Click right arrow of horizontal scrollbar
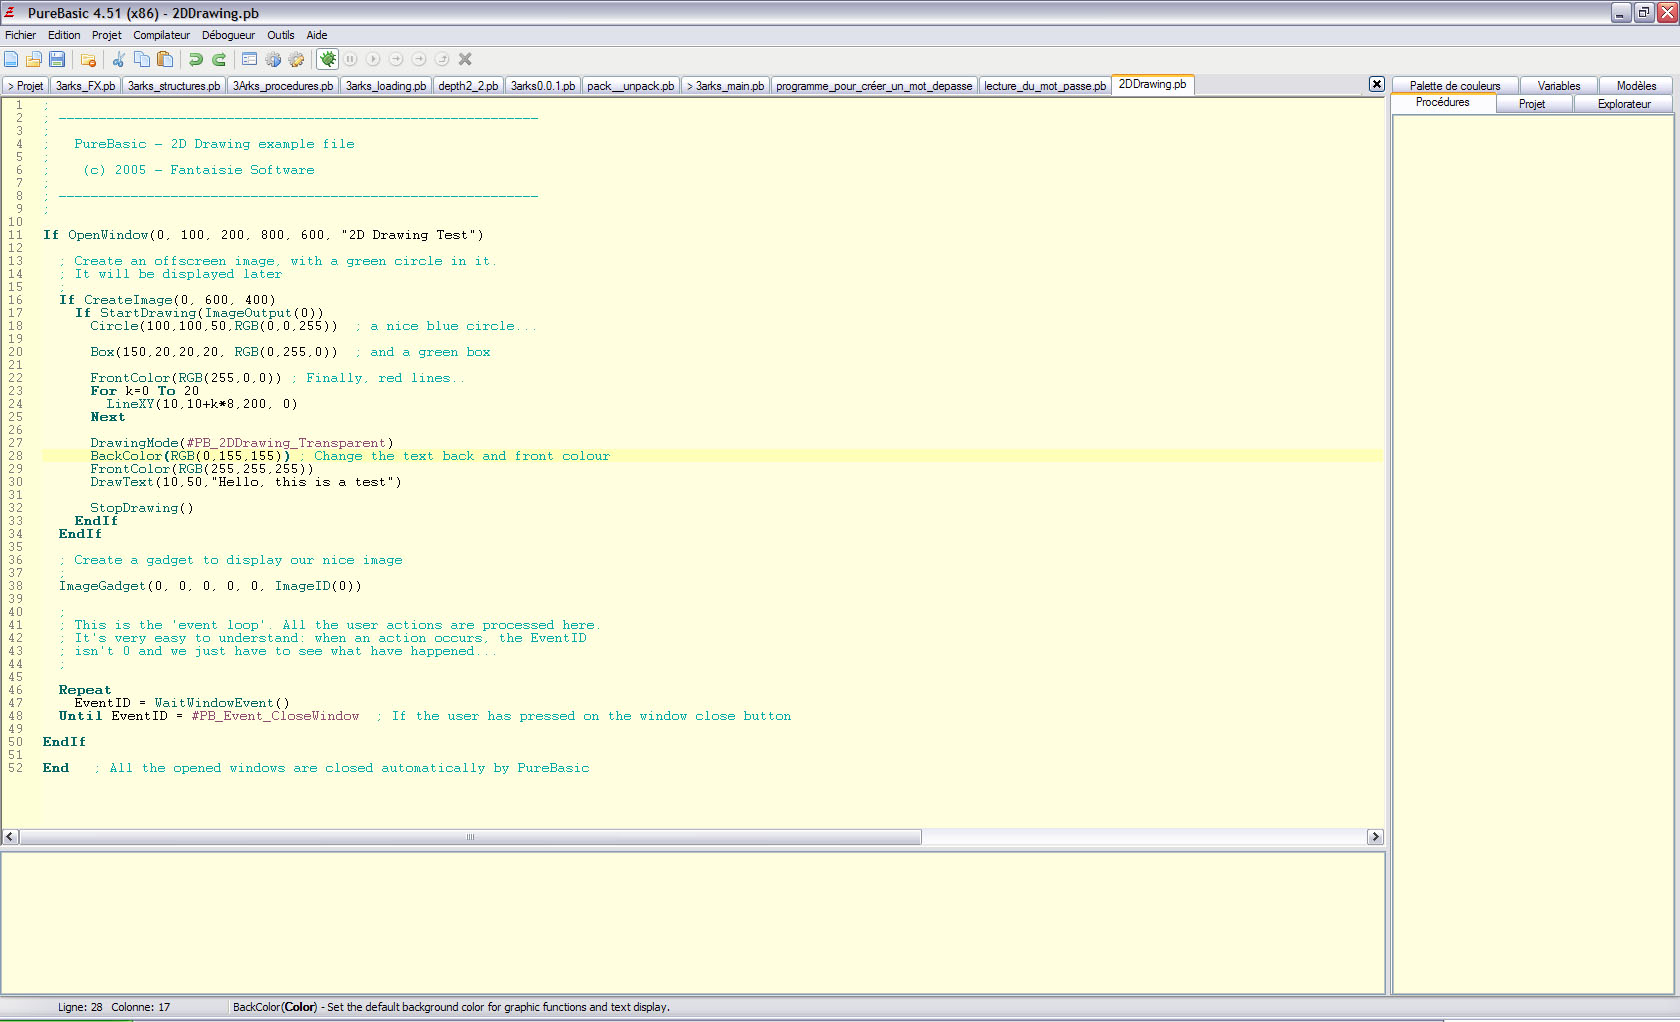Image resolution: width=1680 pixels, height=1022 pixels. point(1375,837)
